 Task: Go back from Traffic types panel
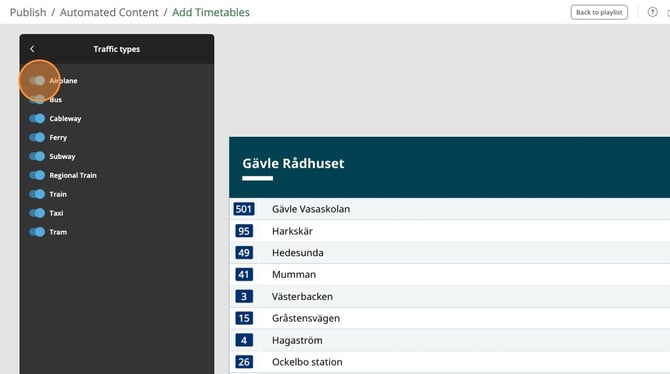[32, 49]
